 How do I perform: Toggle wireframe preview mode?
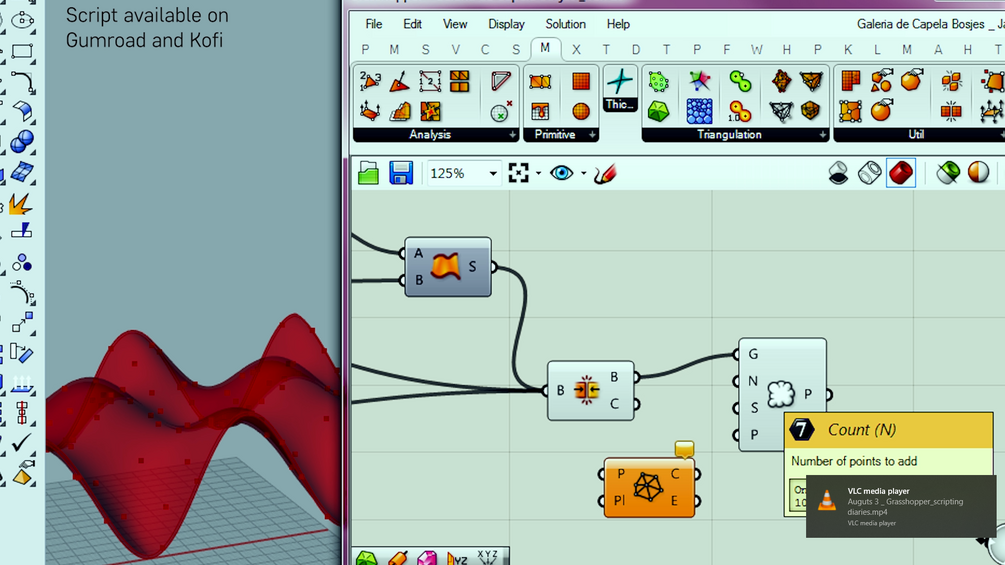pos(870,173)
